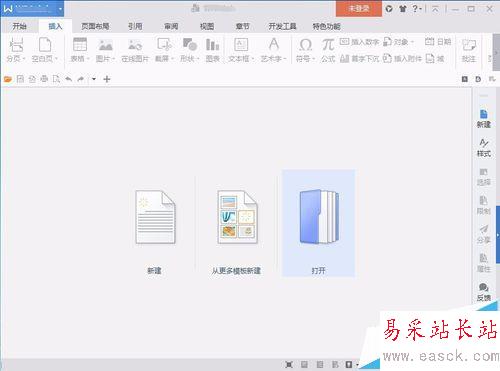The height and width of the screenshot is (371, 500).
Task: Go to the 章节 tab
Action: (x=242, y=26)
